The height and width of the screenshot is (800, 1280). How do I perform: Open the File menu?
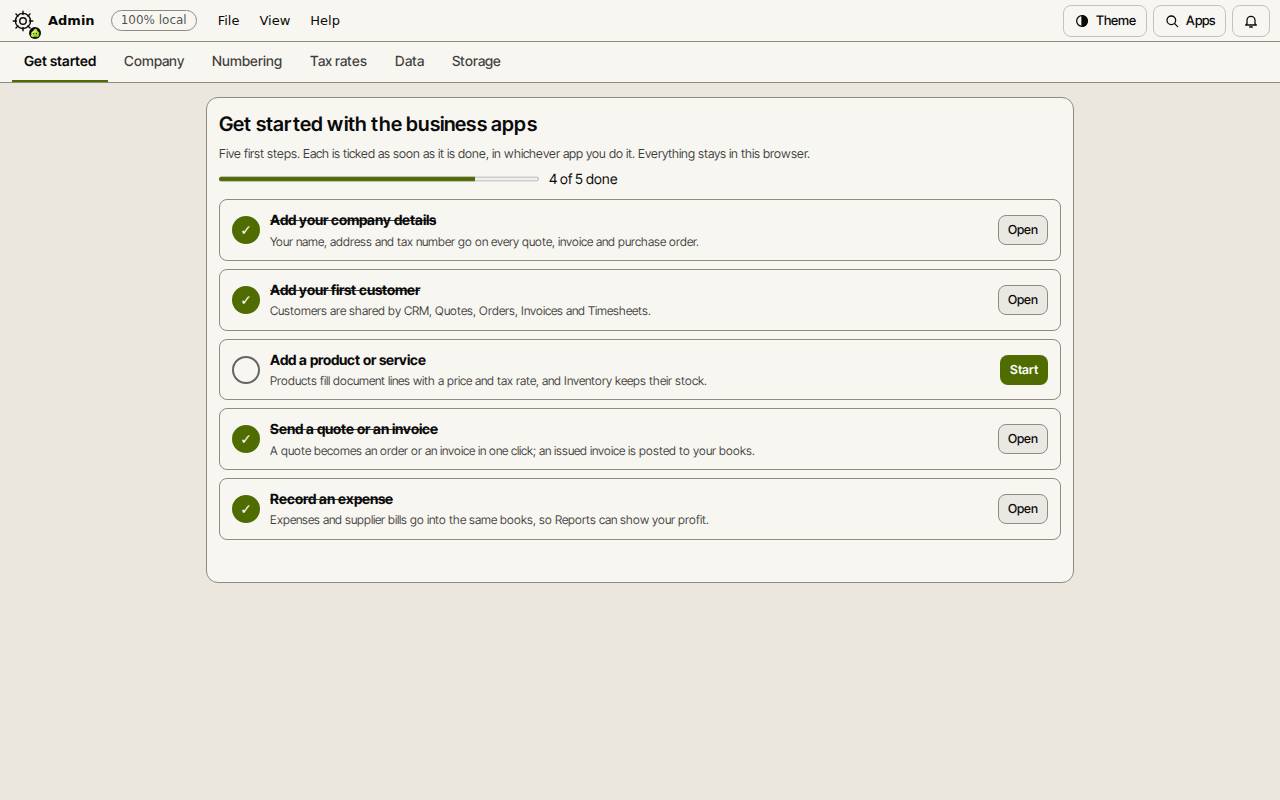(228, 21)
